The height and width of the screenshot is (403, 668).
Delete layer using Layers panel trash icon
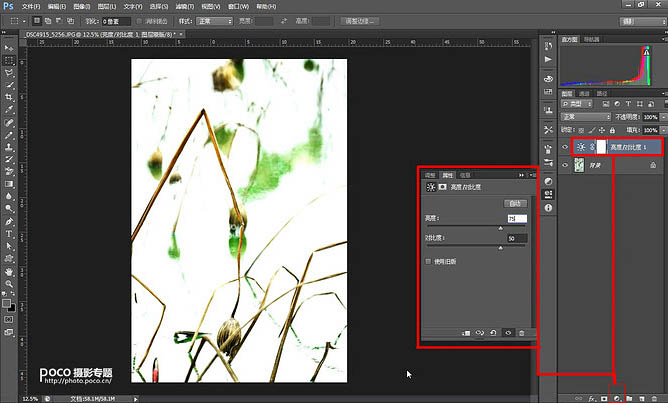654,399
